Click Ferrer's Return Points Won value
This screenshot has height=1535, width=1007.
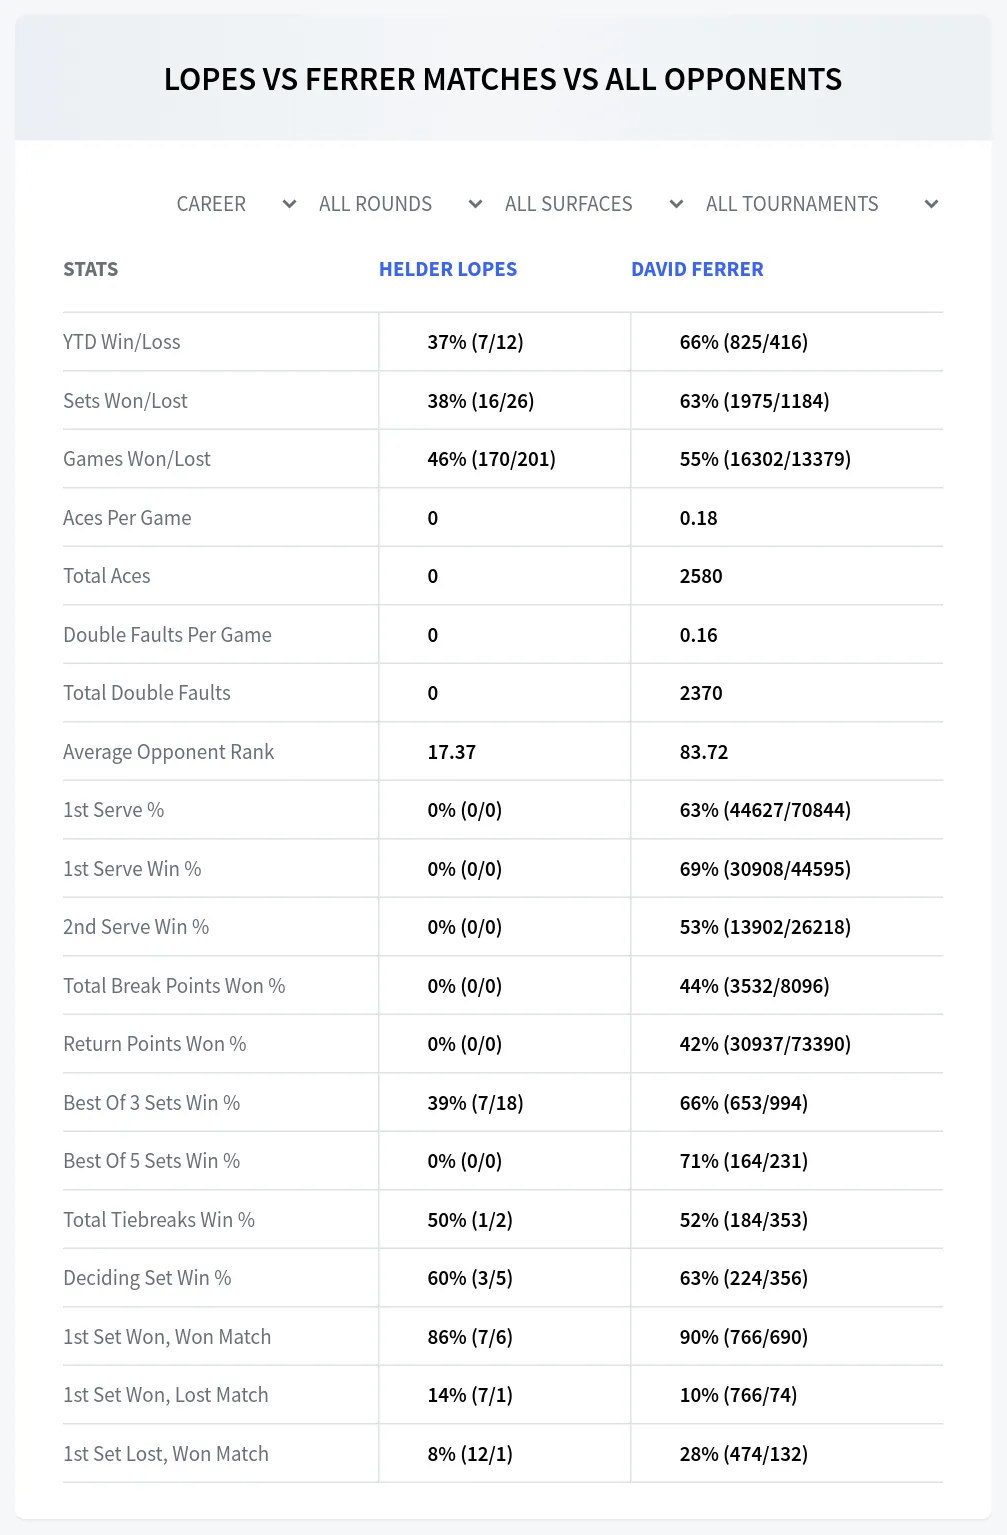pyautogui.click(x=765, y=1044)
